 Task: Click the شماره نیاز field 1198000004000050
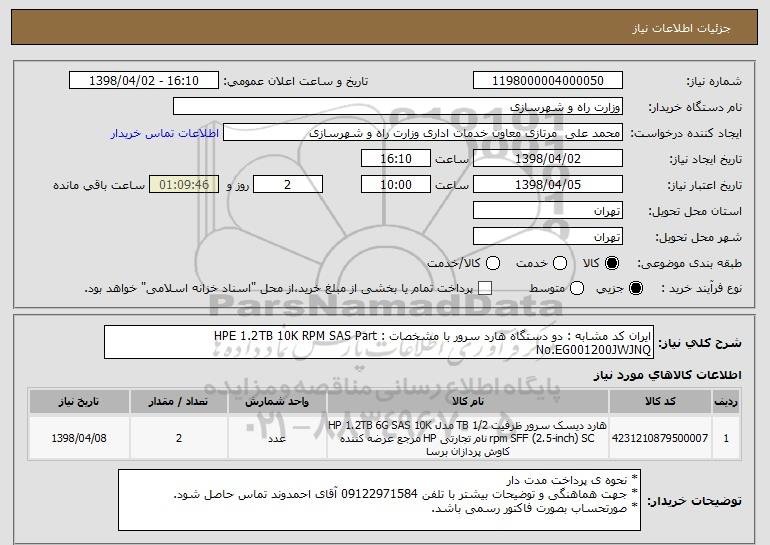point(548,81)
